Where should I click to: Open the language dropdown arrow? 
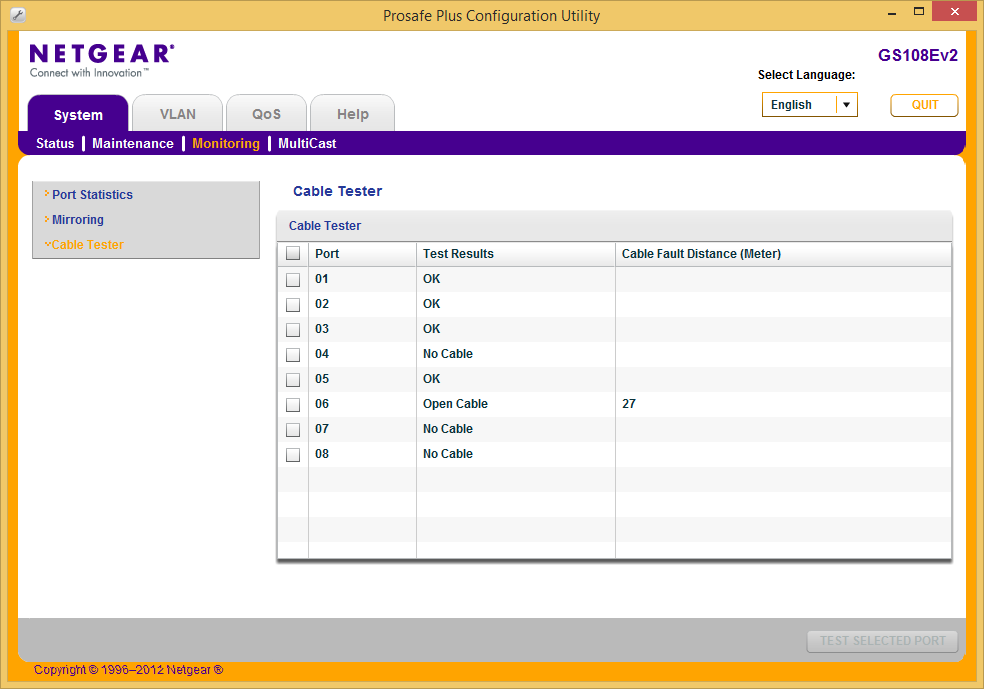tap(847, 105)
